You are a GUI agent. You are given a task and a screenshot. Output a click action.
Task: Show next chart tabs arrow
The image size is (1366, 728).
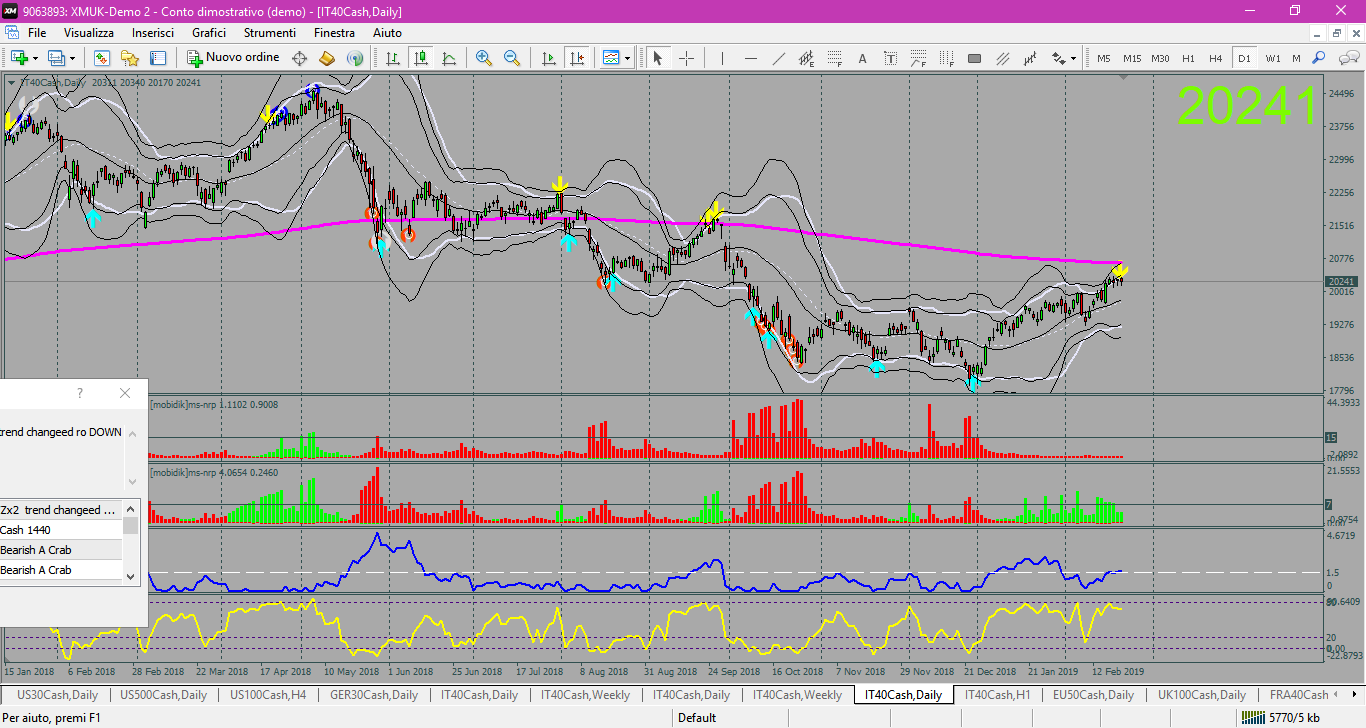click(x=1354, y=695)
